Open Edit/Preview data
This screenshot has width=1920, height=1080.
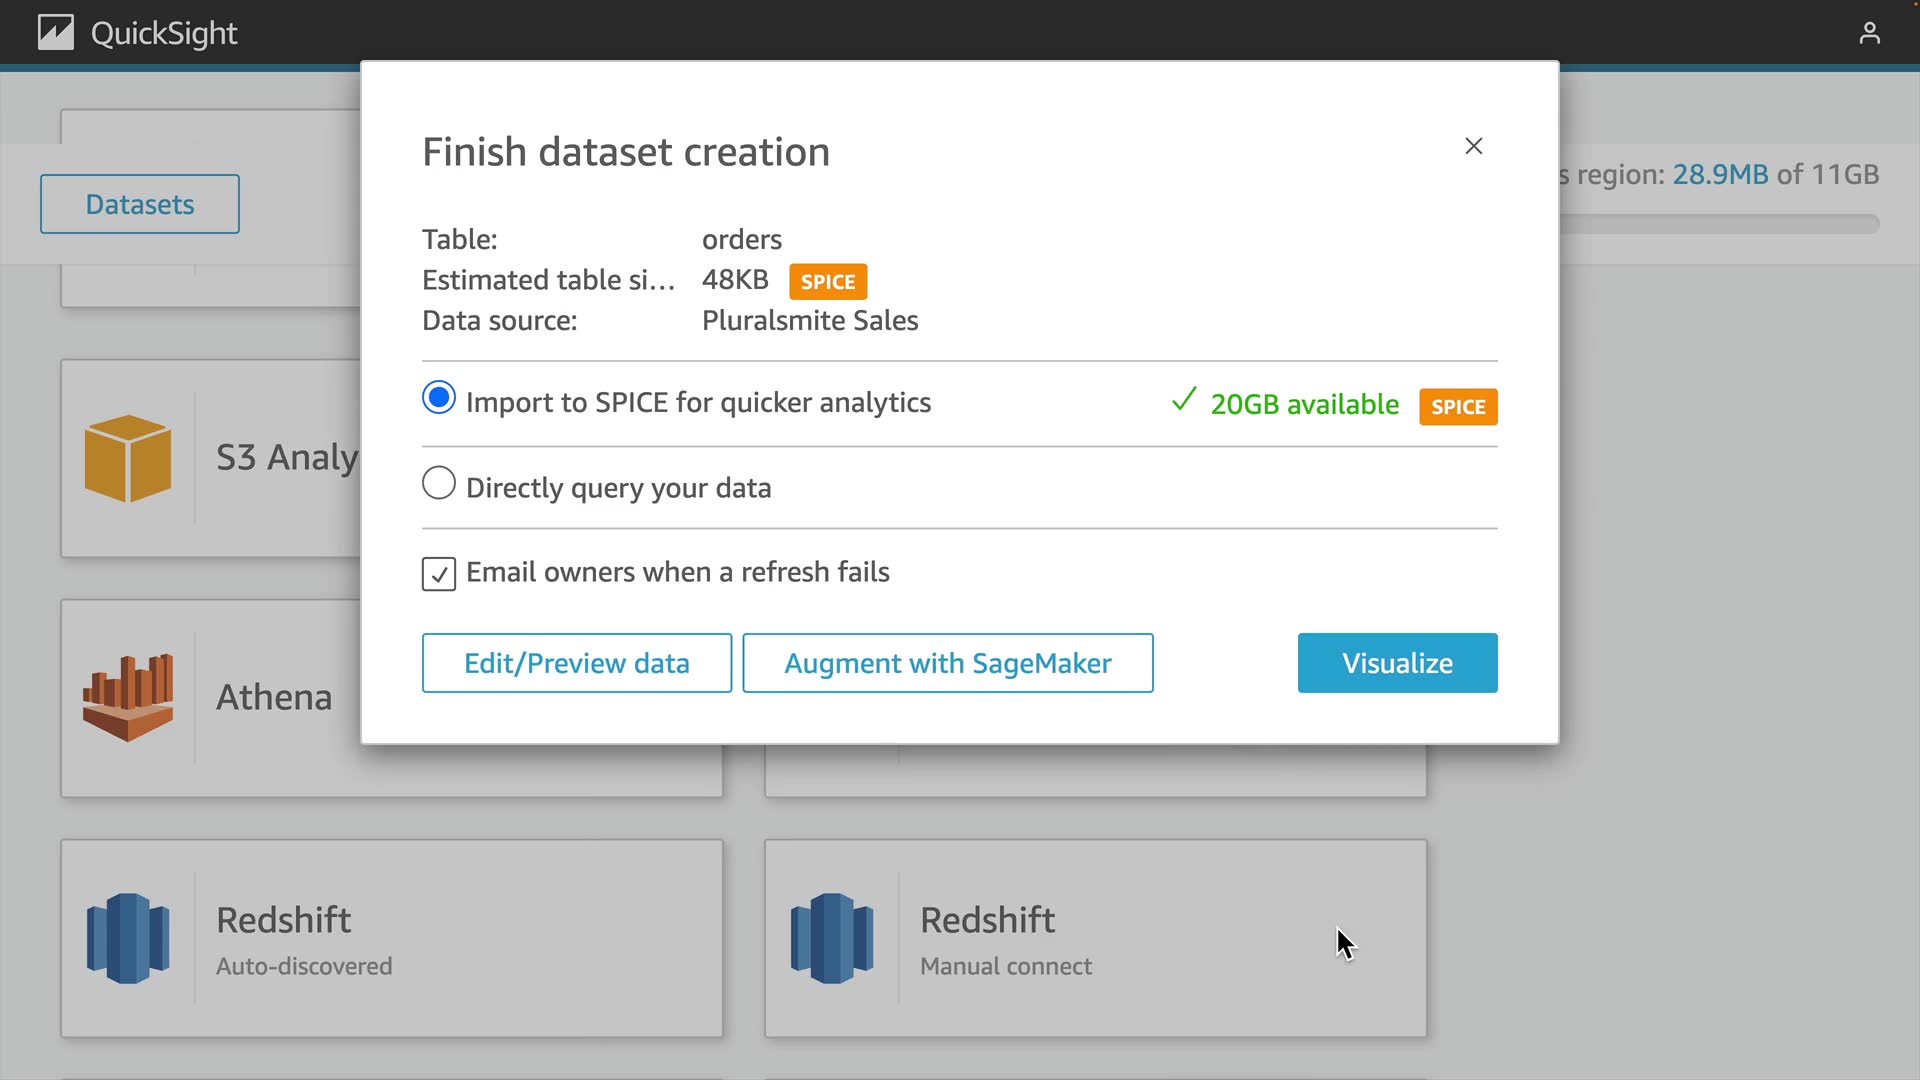coord(577,663)
